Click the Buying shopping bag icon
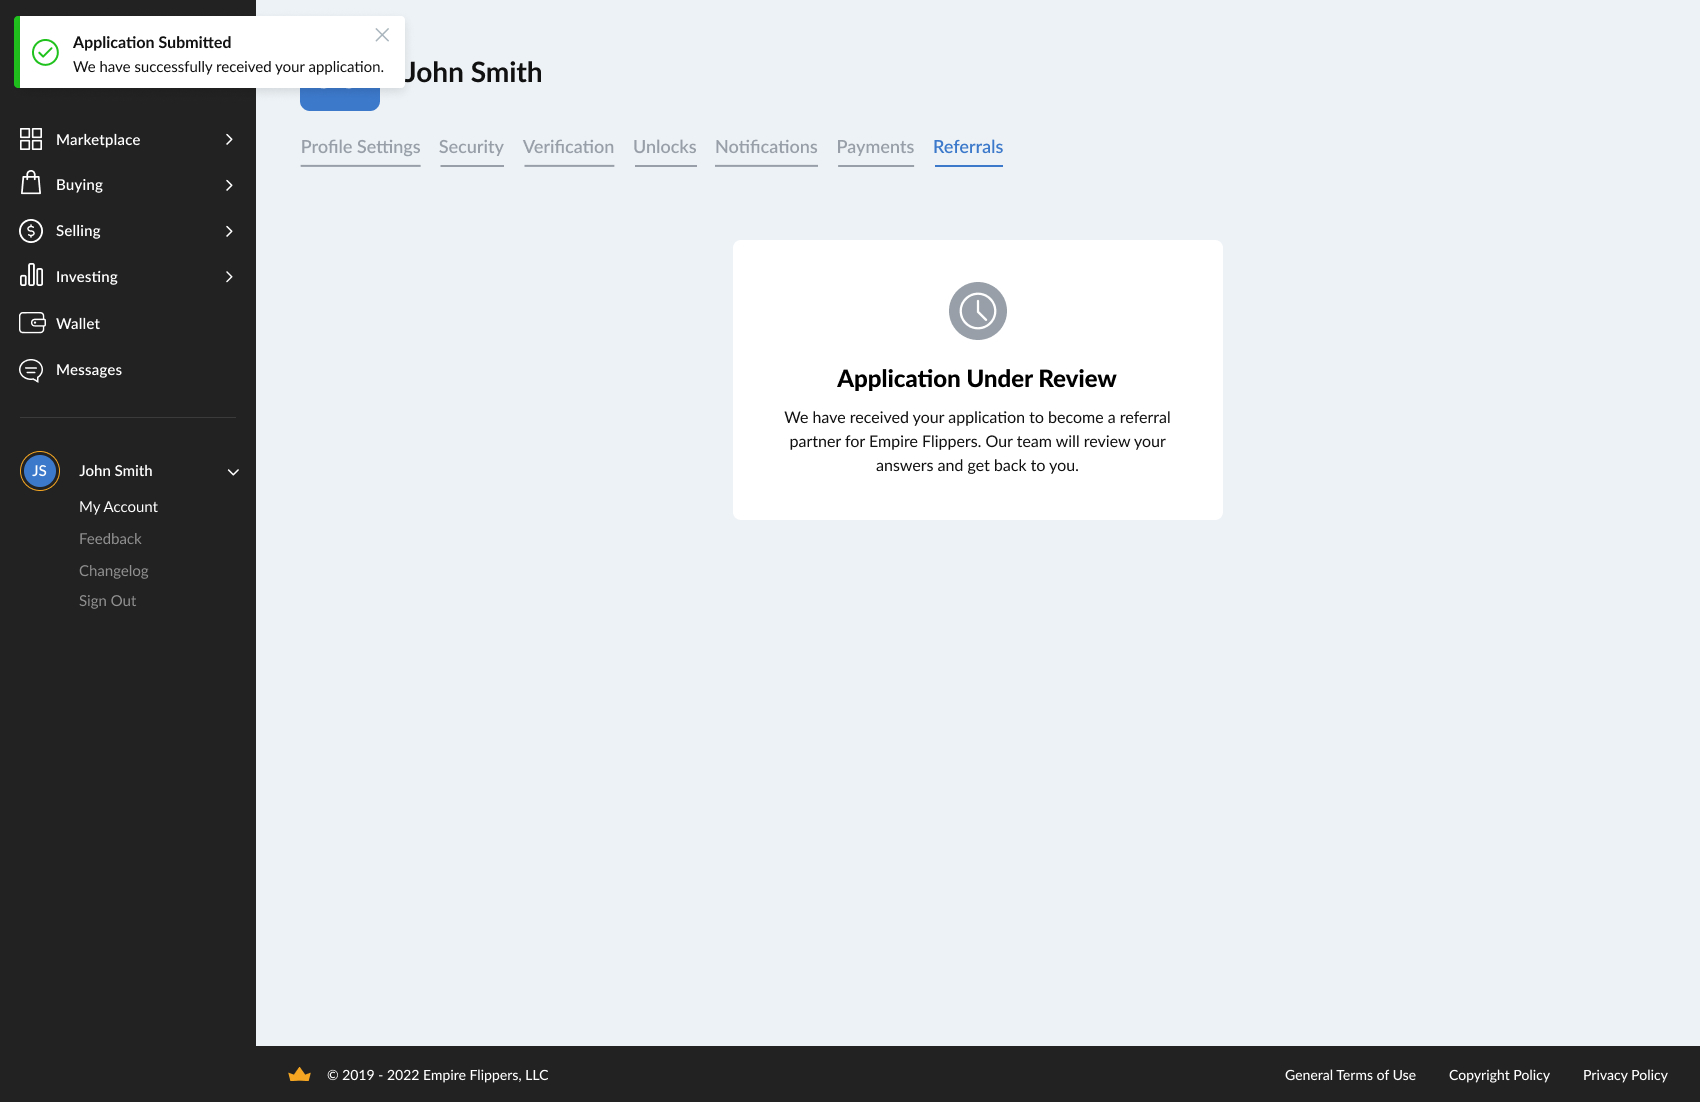Viewport: 1700px width, 1102px height. coord(31,183)
